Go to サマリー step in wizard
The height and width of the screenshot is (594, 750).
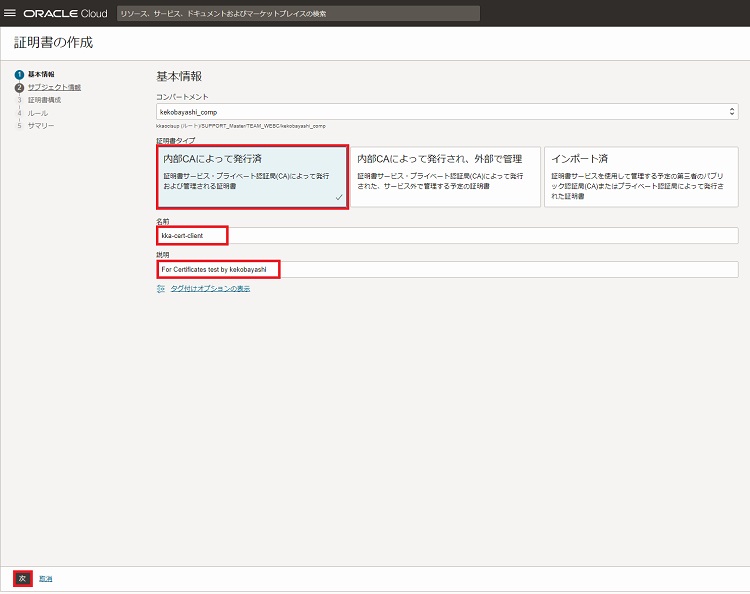coord(41,126)
